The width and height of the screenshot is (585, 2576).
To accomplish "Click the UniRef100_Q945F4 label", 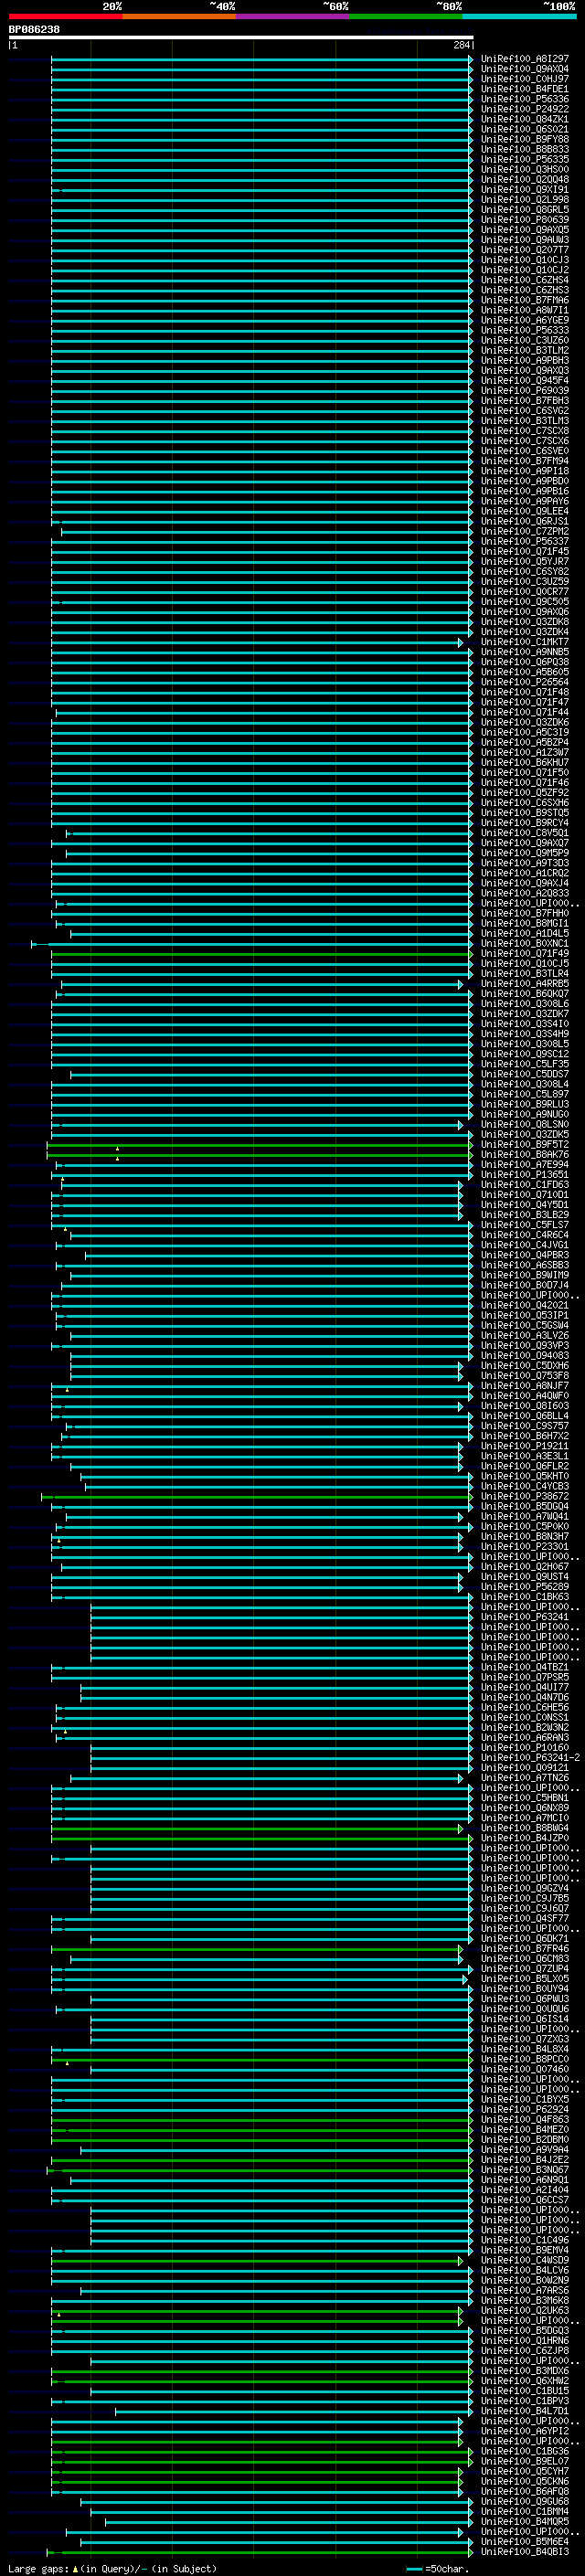I will pyautogui.click(x=524, y=381).
